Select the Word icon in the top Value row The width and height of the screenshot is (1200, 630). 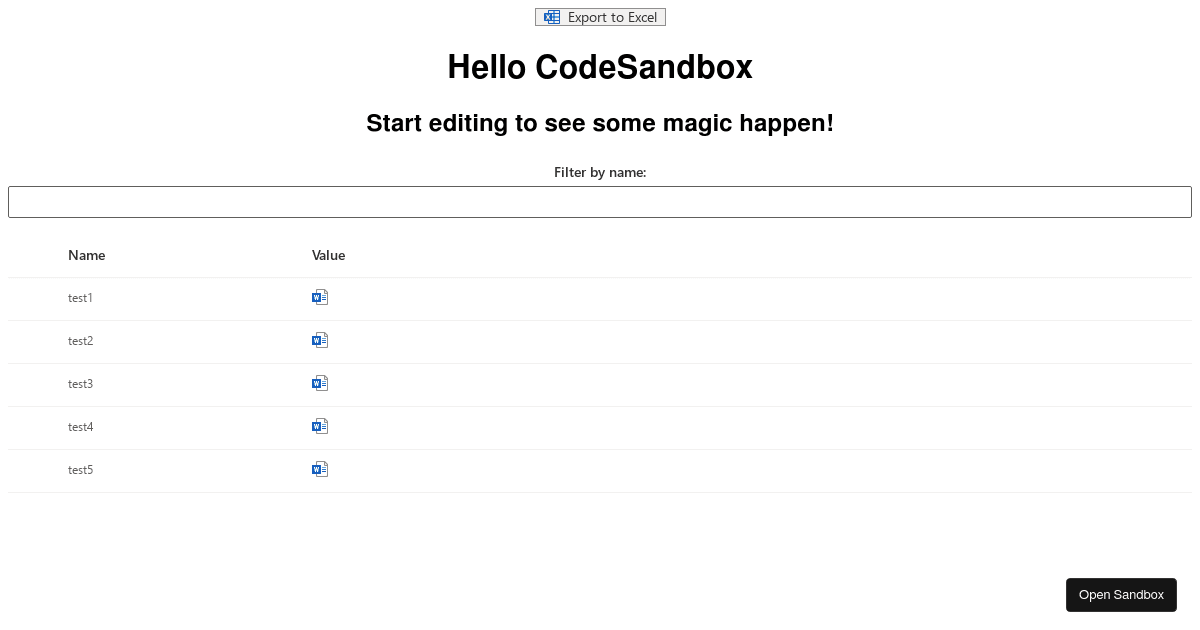coord(320,296)
